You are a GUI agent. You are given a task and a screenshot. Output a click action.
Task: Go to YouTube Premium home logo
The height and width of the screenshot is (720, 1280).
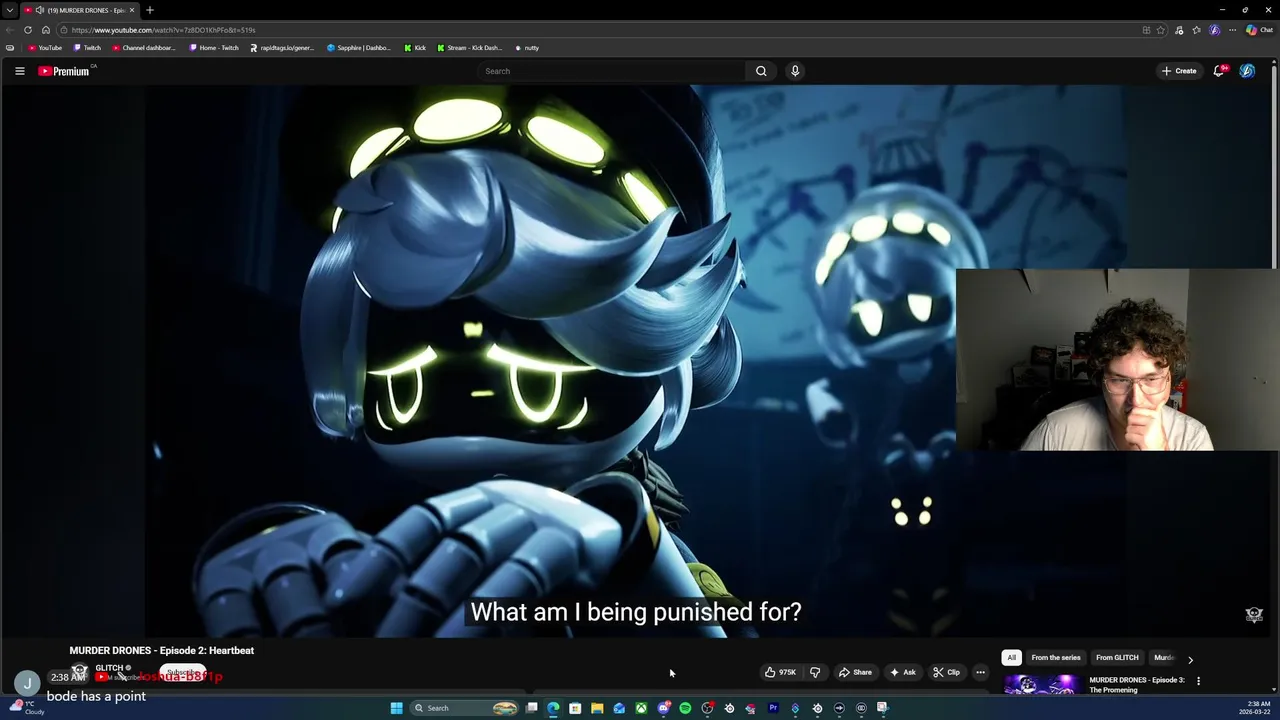coord(66,71)
